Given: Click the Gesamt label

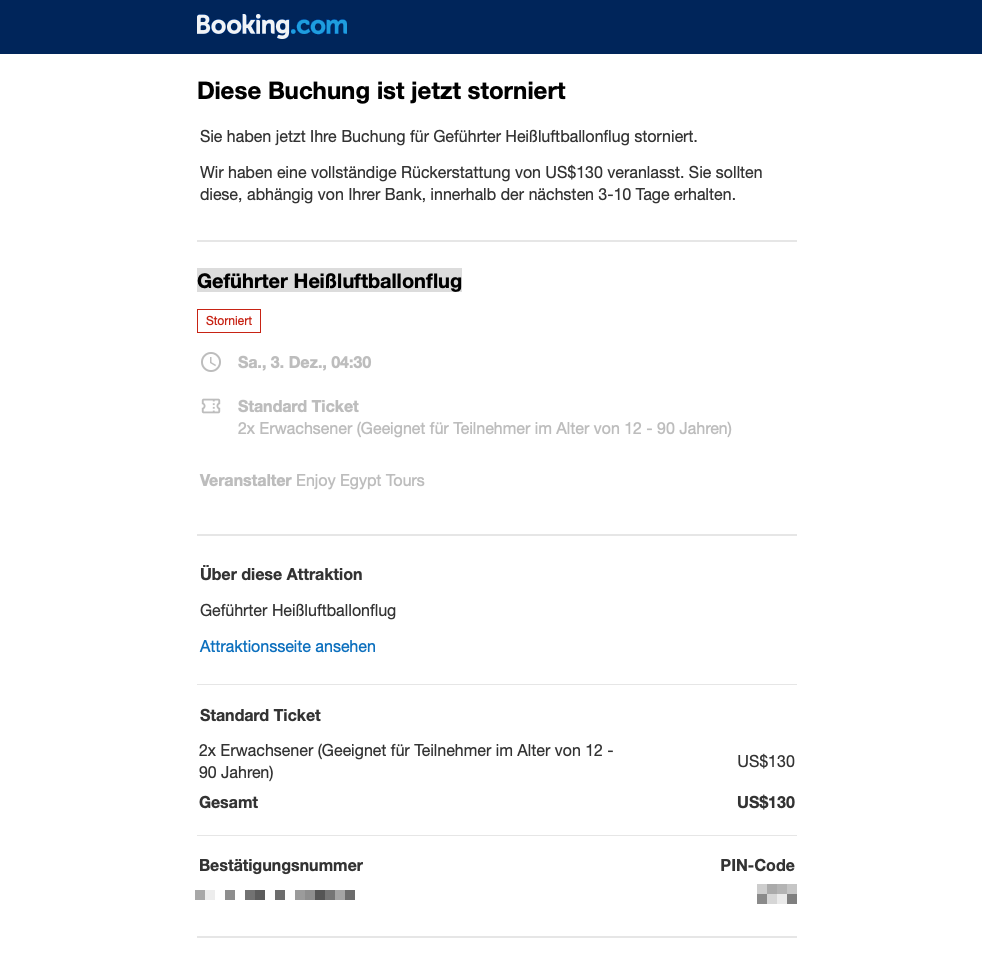Looking at the screenshot, I should point(229,802).
